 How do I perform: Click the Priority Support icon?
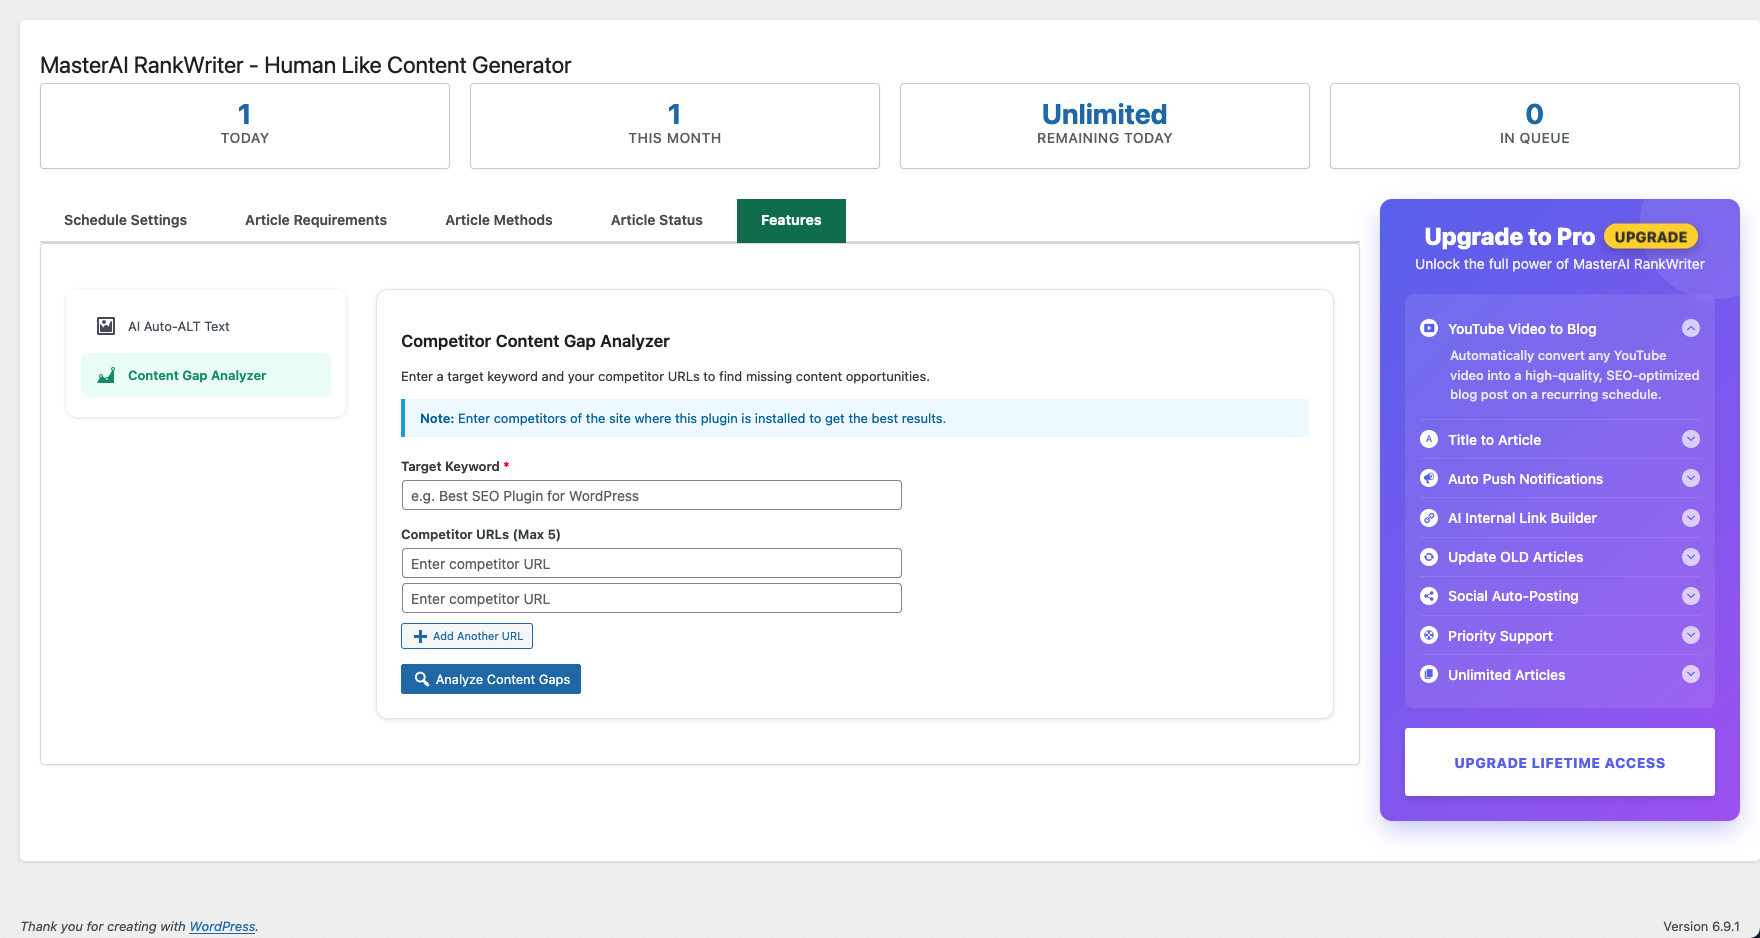pos(1429,635)
